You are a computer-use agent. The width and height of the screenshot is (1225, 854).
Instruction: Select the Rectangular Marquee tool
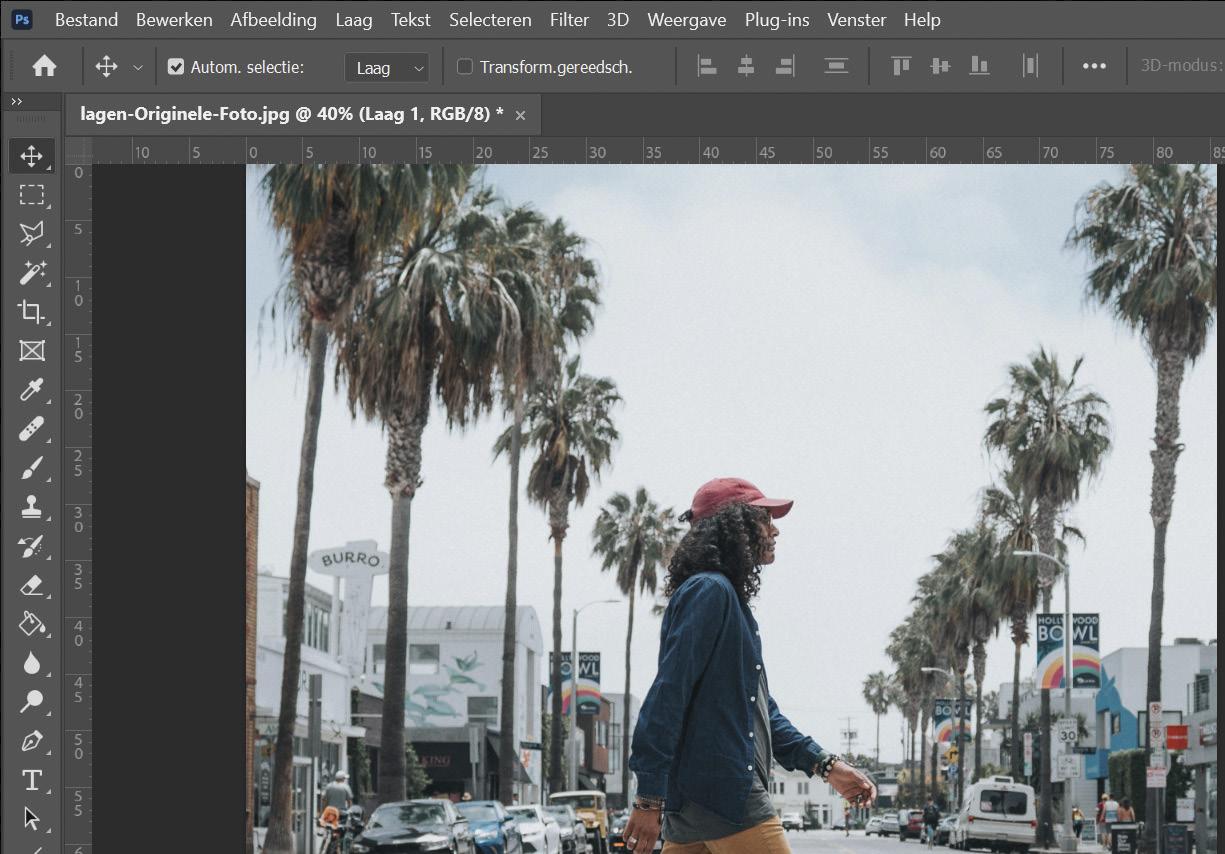pyautogui.click(x=32, y=195)
